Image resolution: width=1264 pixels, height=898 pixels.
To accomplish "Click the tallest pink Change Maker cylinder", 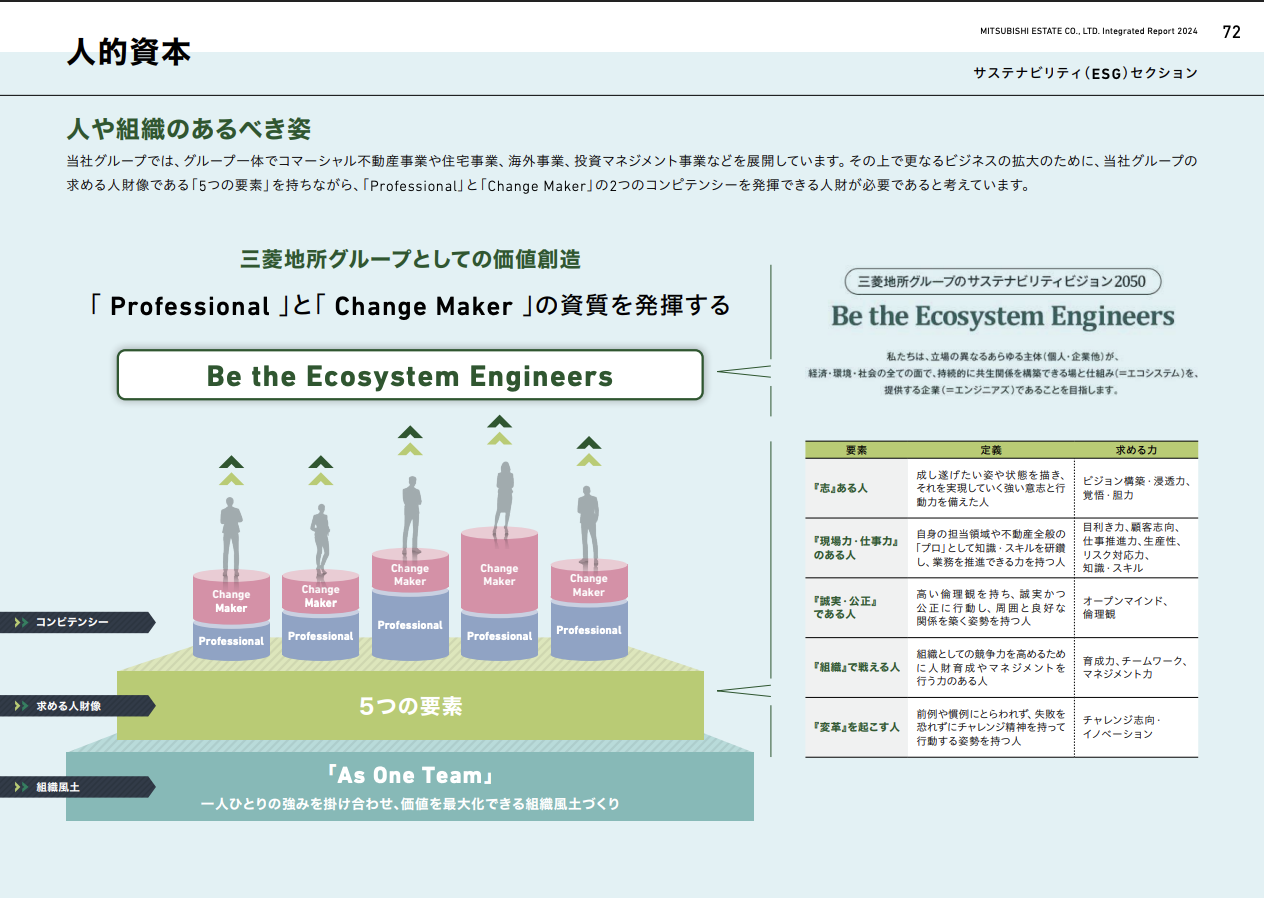I will [x=499, y=570].
